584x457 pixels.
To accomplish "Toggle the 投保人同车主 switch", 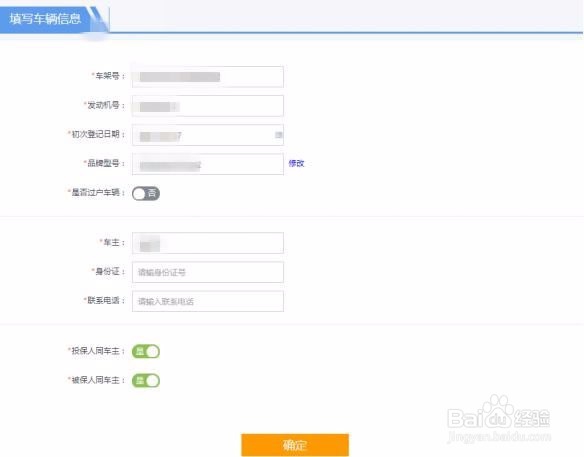I will pyautogui.click(x=146, y=351).
